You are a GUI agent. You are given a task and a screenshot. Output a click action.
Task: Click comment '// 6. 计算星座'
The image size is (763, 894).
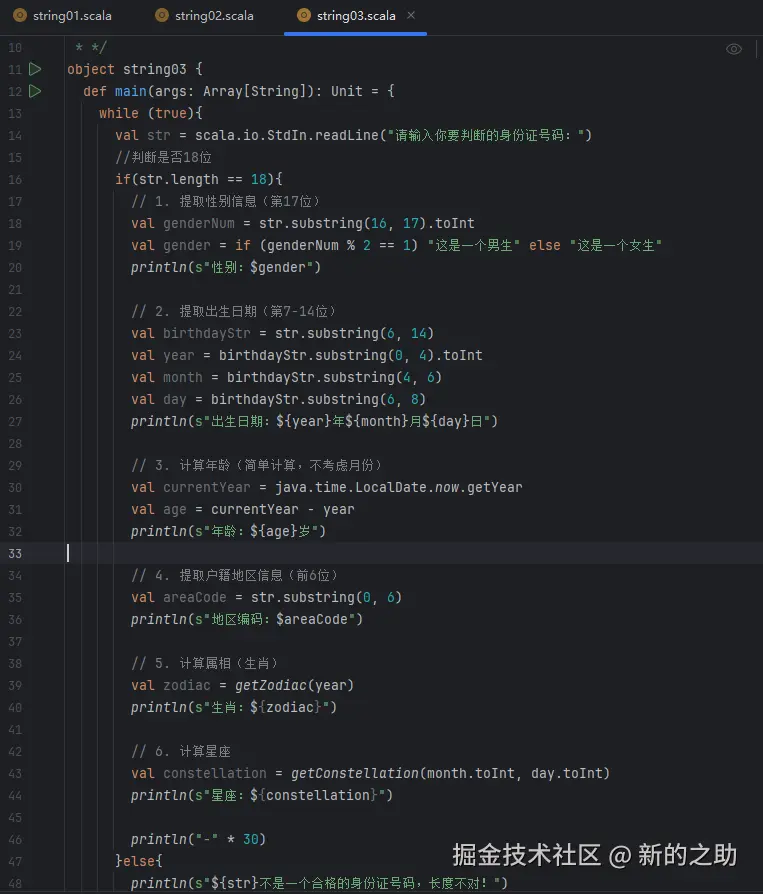tap(181, 751)
